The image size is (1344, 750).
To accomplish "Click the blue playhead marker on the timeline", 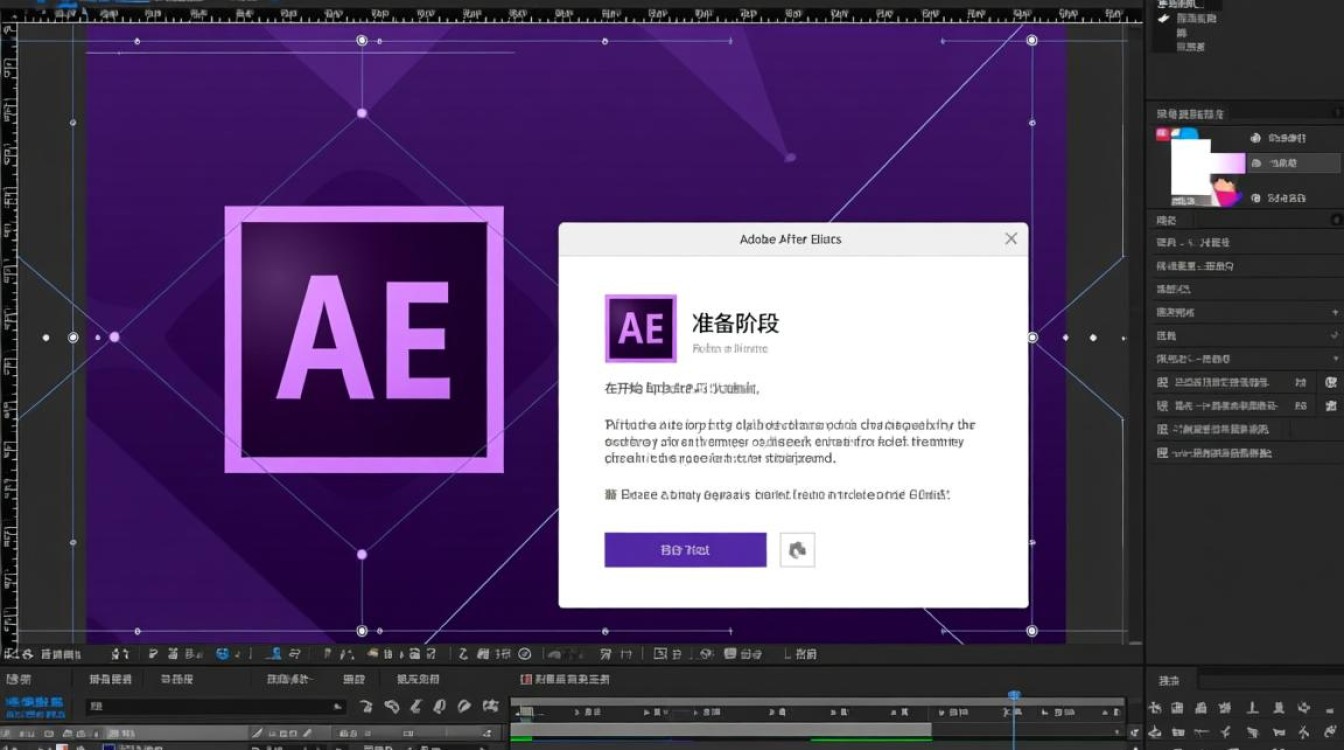I will (1014, 695).
